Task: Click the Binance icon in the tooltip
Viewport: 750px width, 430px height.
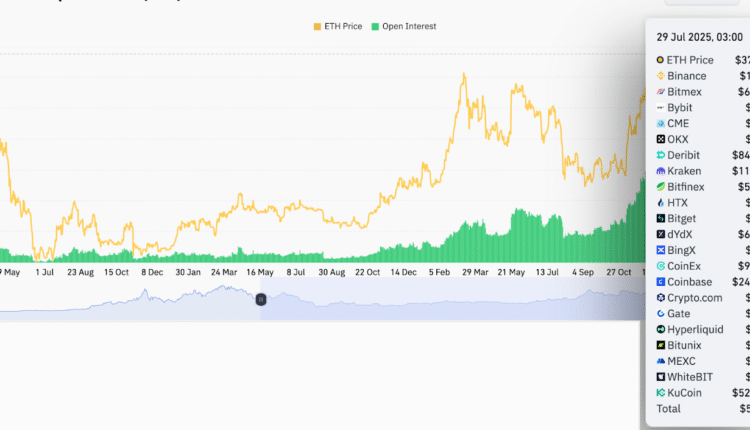Action: (660, 76)
